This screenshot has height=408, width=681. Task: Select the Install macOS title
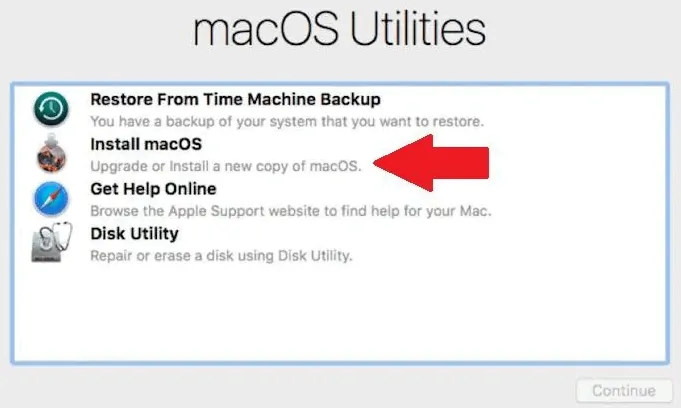(x=145, y=144)
